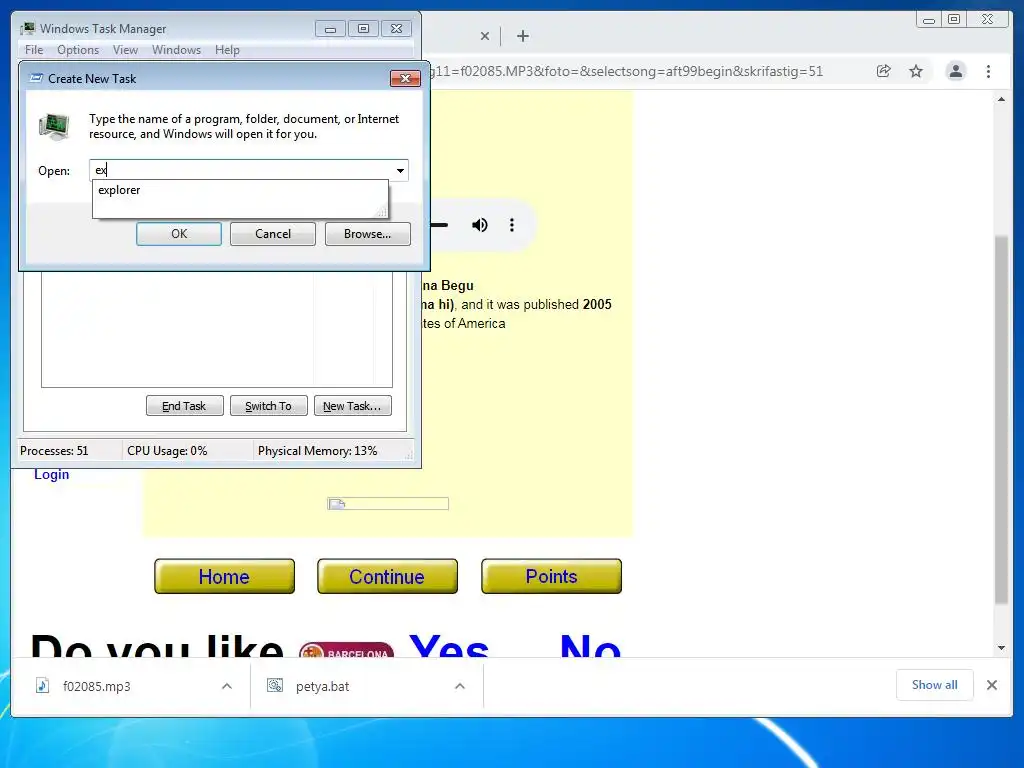Image resolution: width=1024 pixels, height=768 pixels.
Task: Cancel the Create New Task dialog
Action: pyautogui.click(x=273, y=234)
